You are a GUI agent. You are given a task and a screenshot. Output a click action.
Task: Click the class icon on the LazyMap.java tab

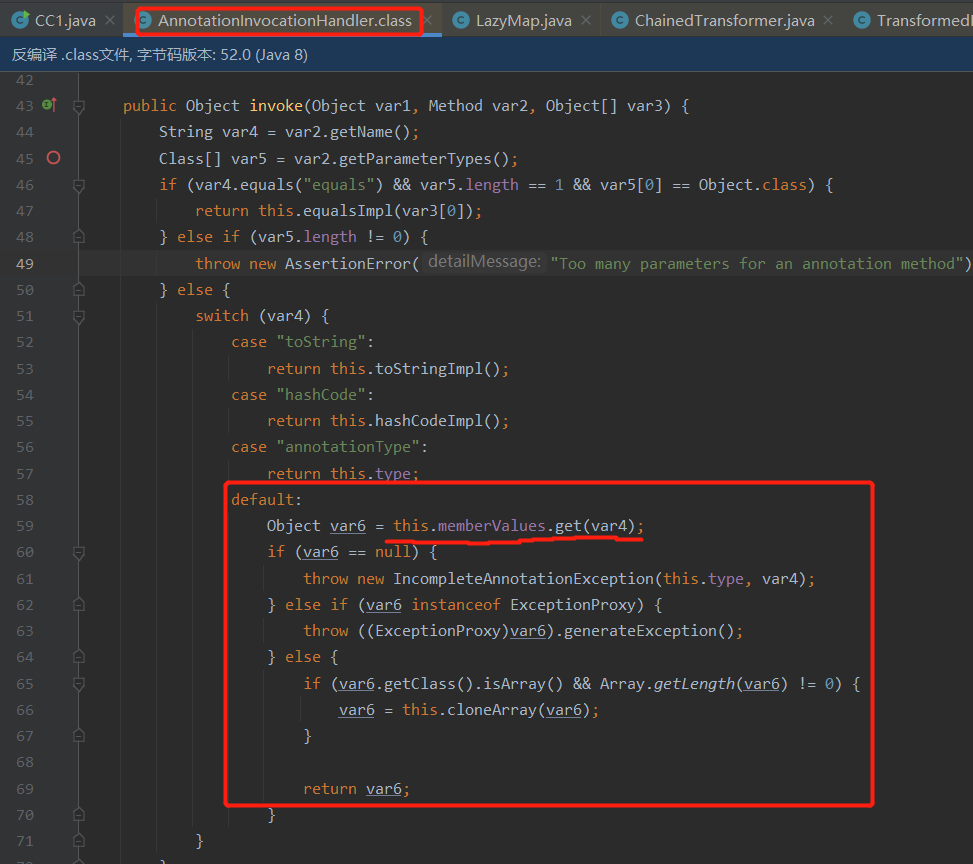point(461,20)
